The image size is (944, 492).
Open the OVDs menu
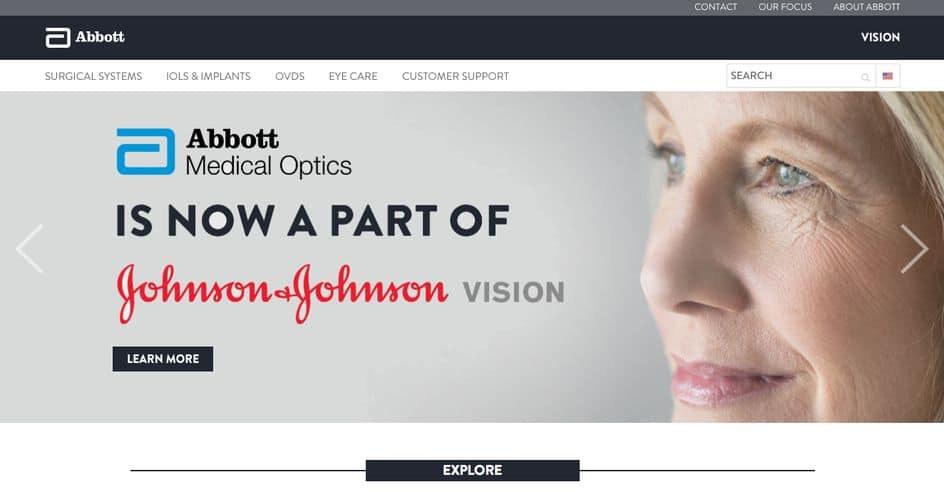pyautogui.click(x=290, y=76)
